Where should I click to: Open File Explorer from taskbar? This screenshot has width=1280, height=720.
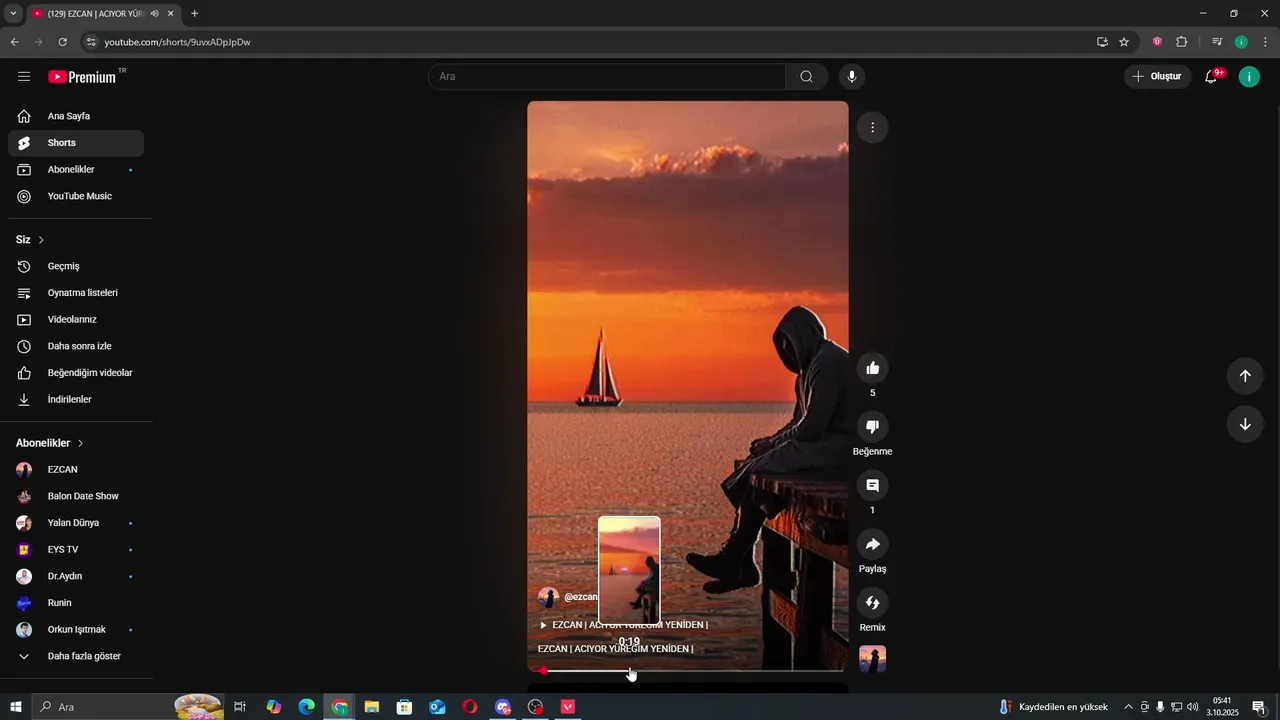372,707
